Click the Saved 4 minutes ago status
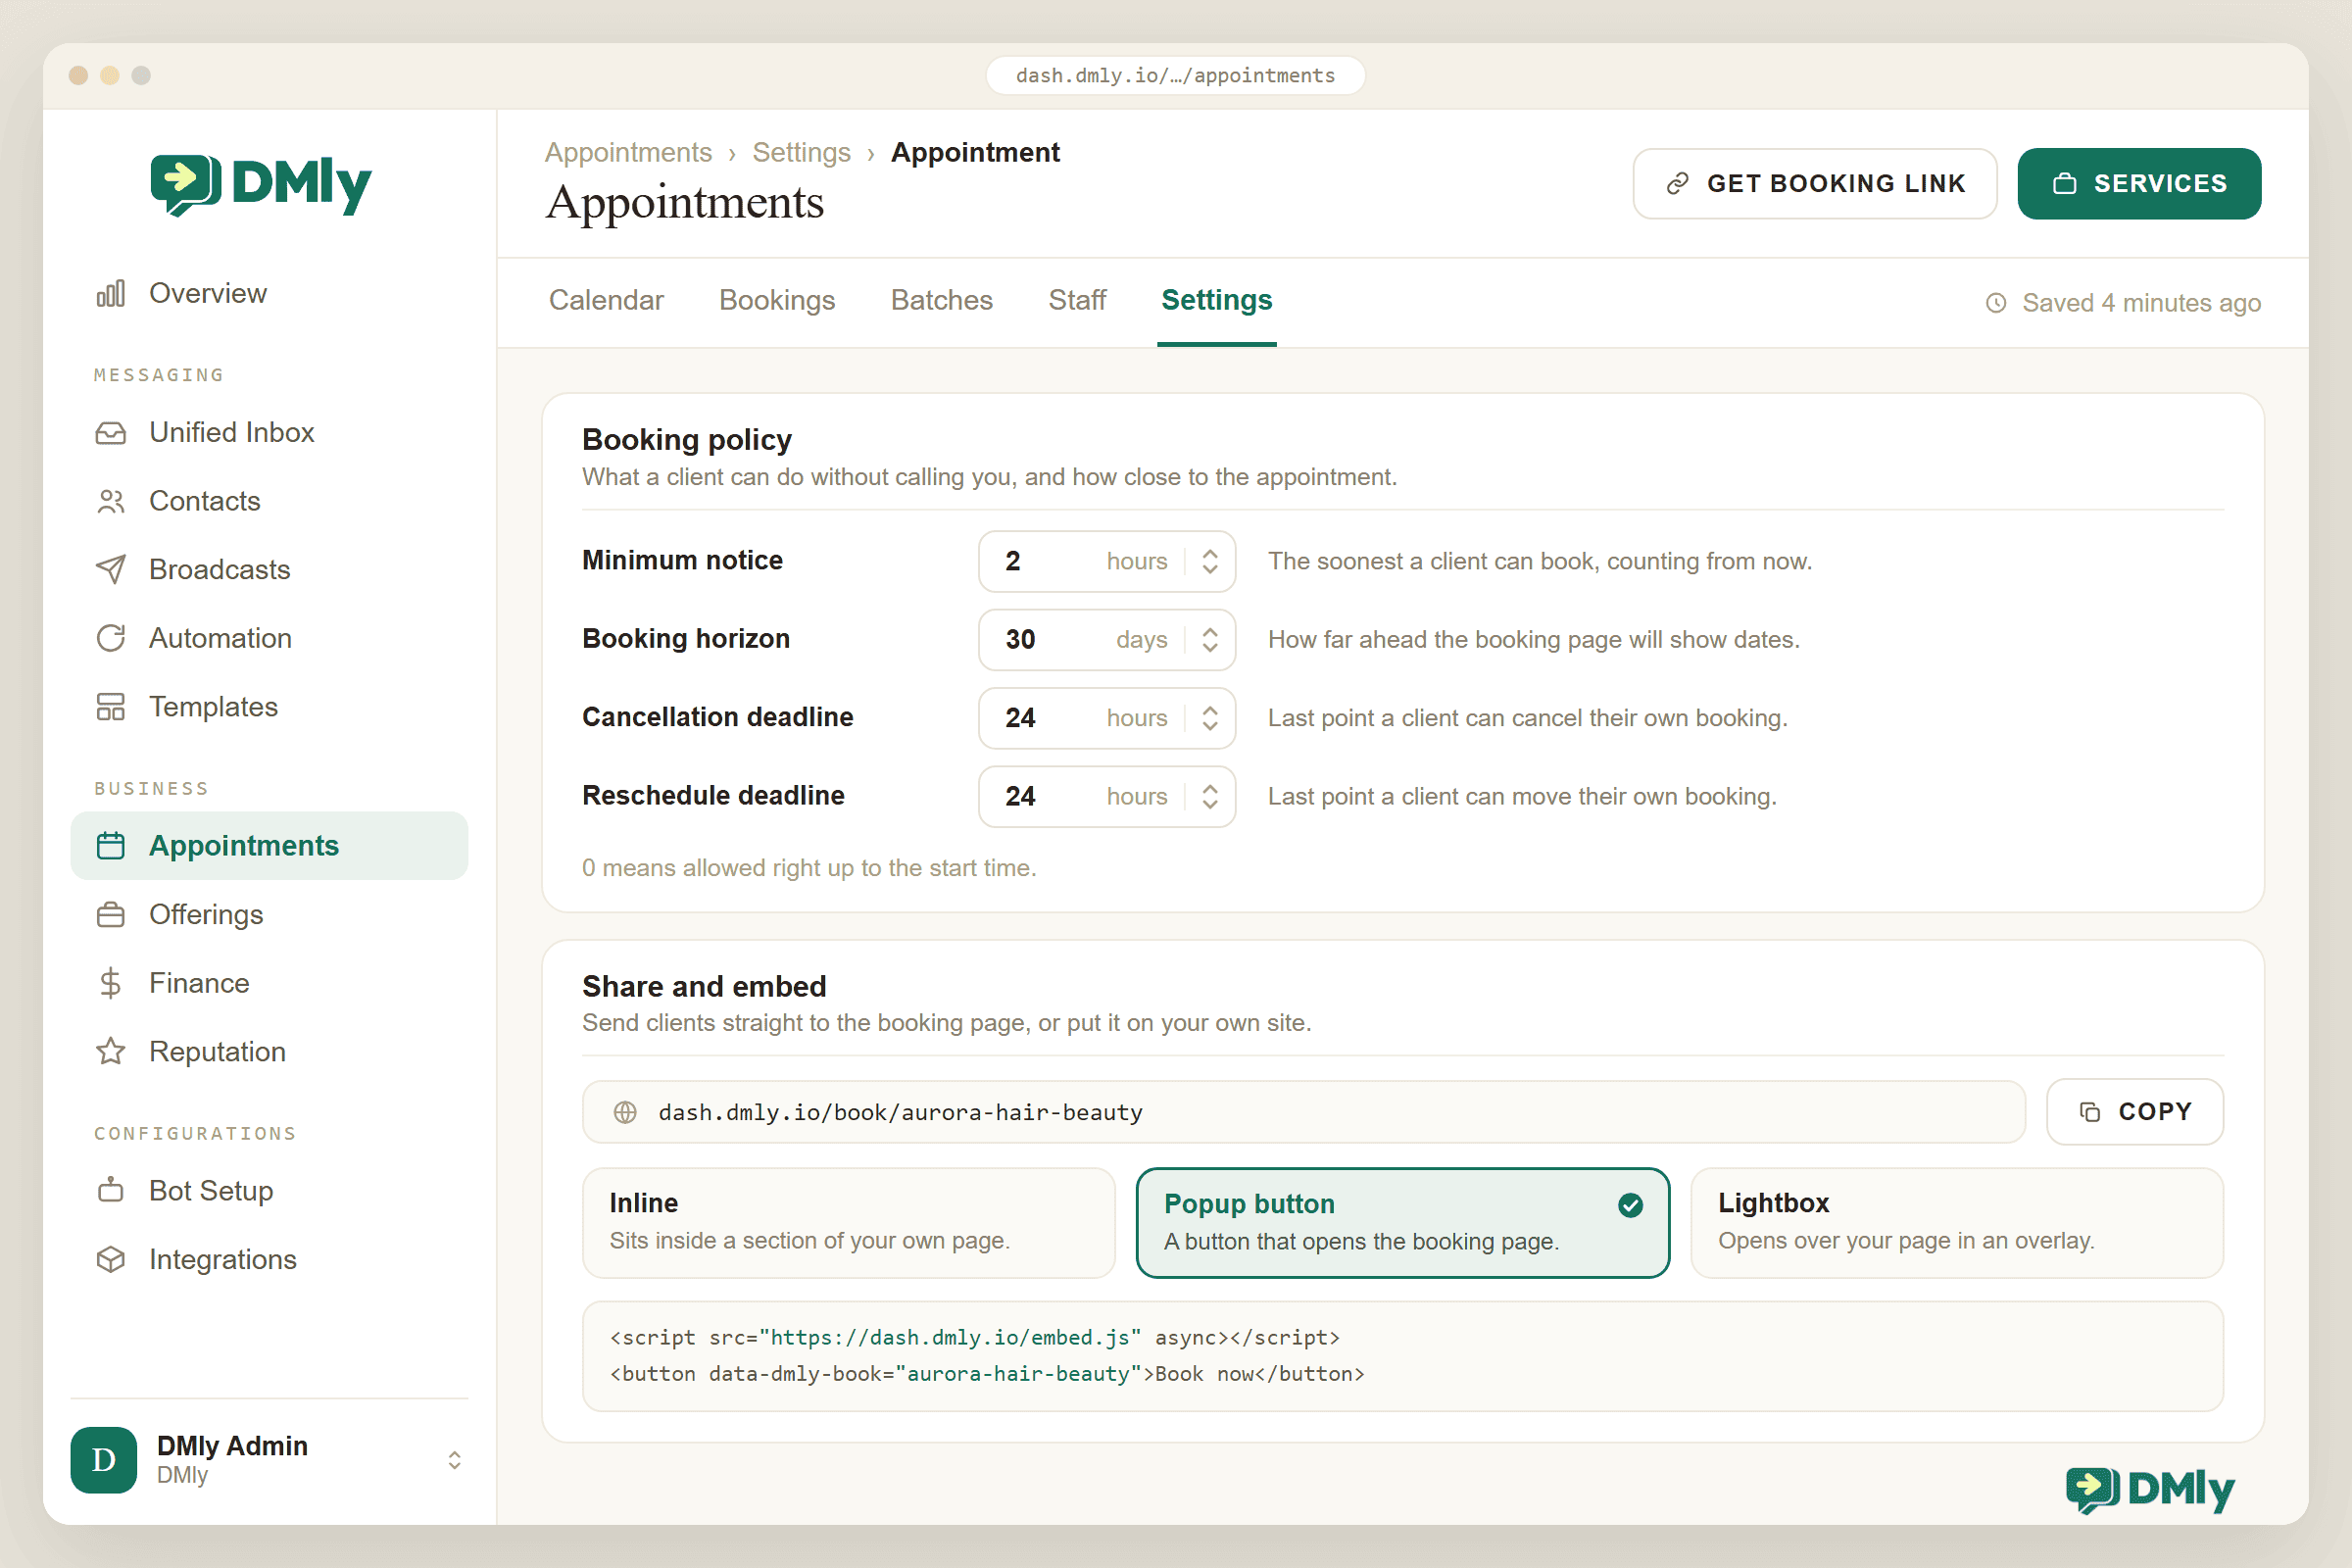The image size is (2352, 1568). click(2123, 303)
